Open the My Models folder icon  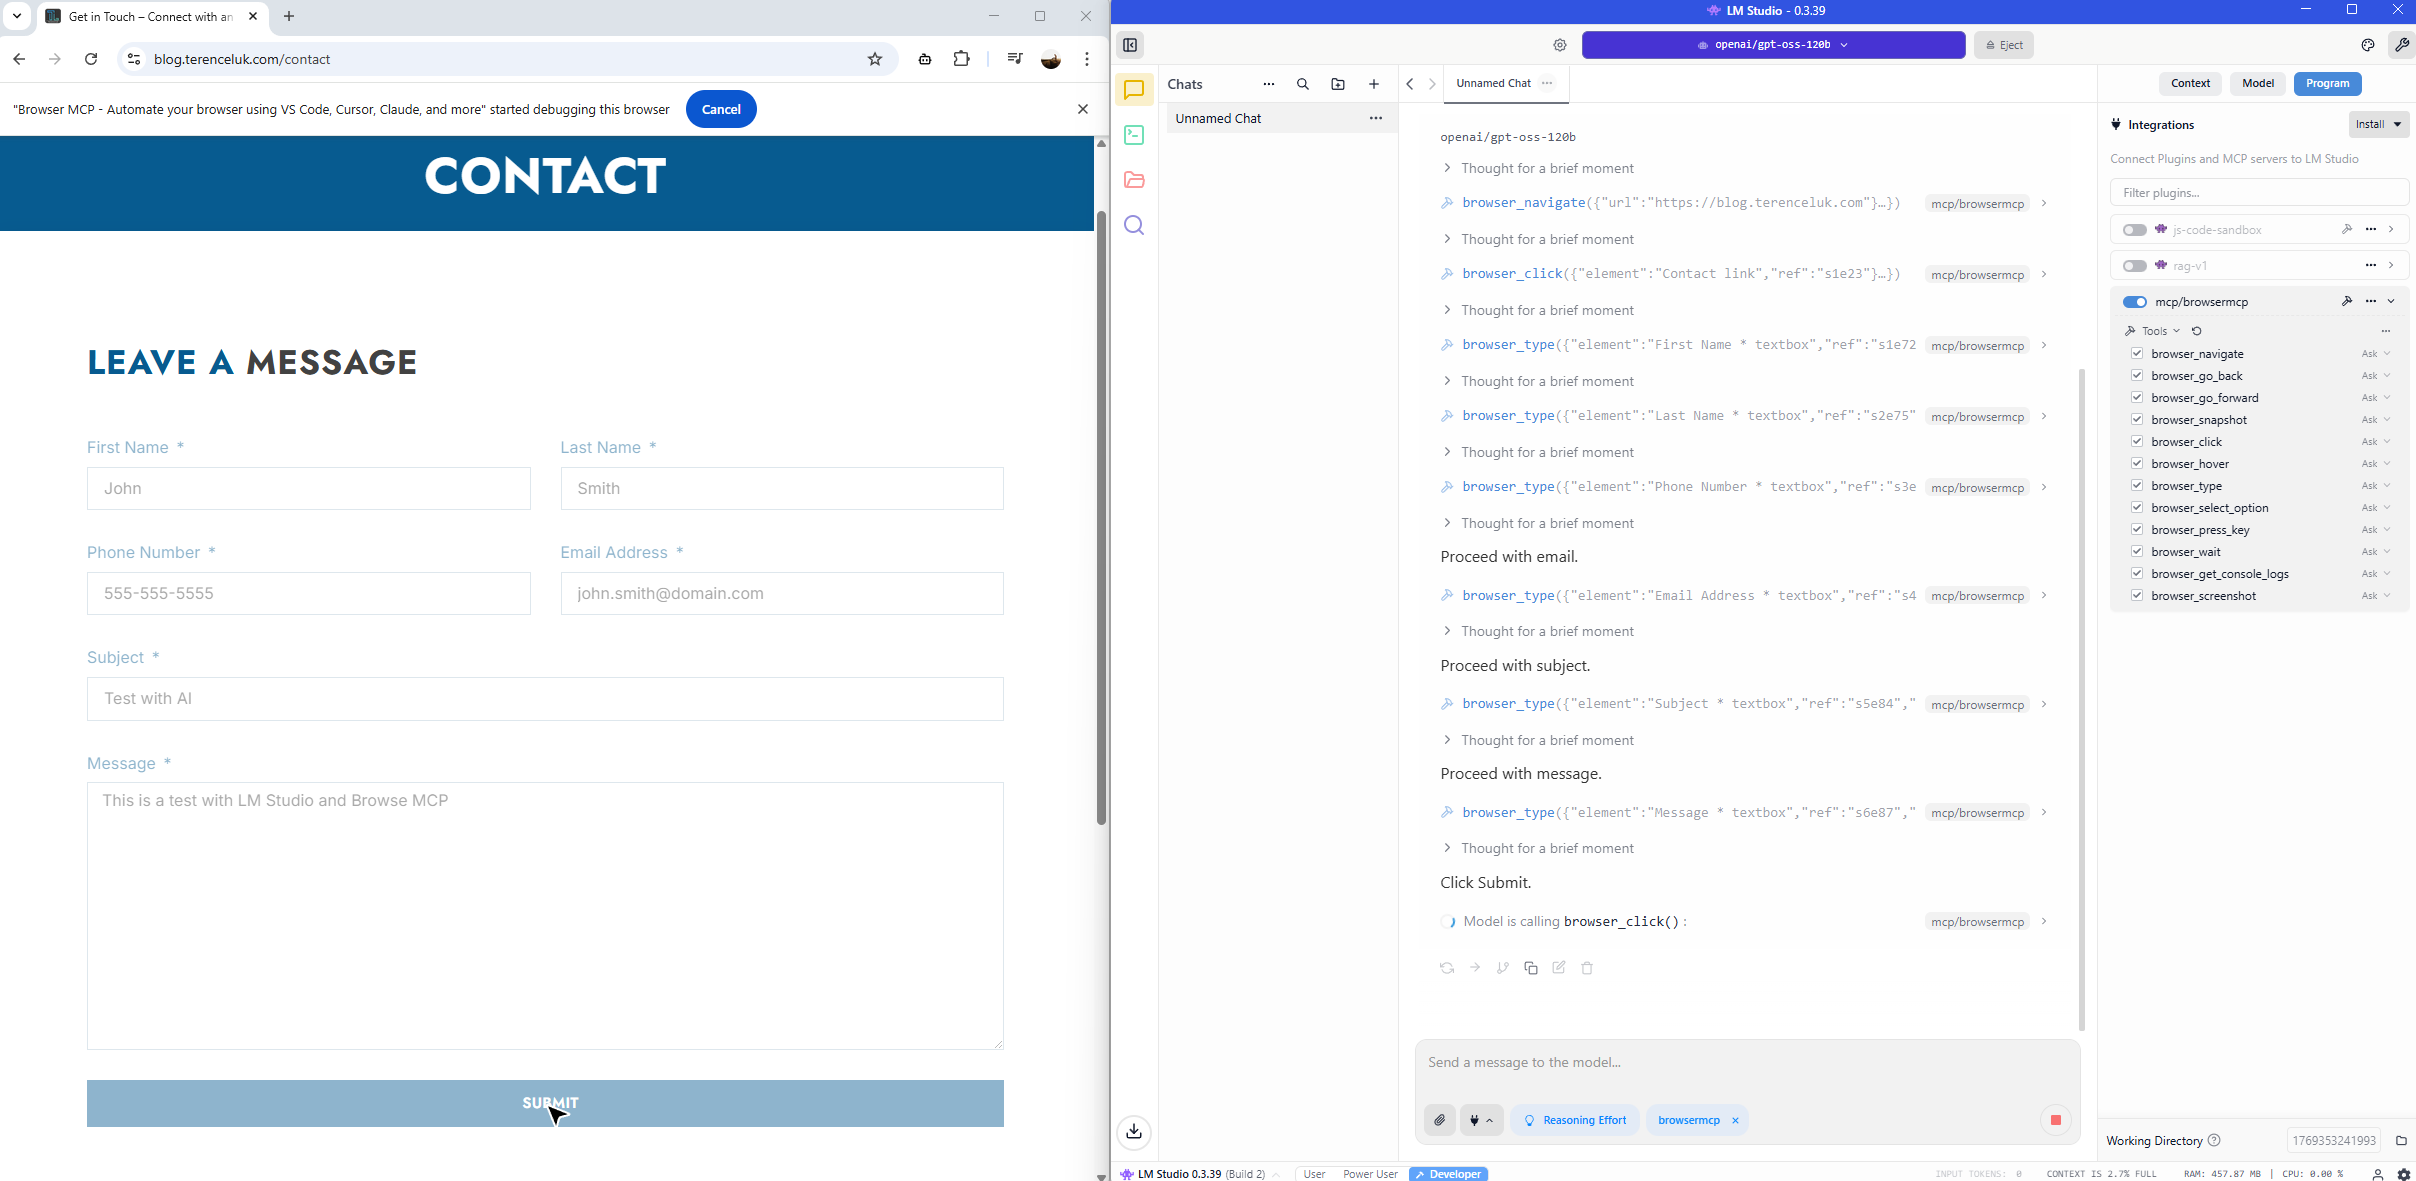[x=1134, y=180]
